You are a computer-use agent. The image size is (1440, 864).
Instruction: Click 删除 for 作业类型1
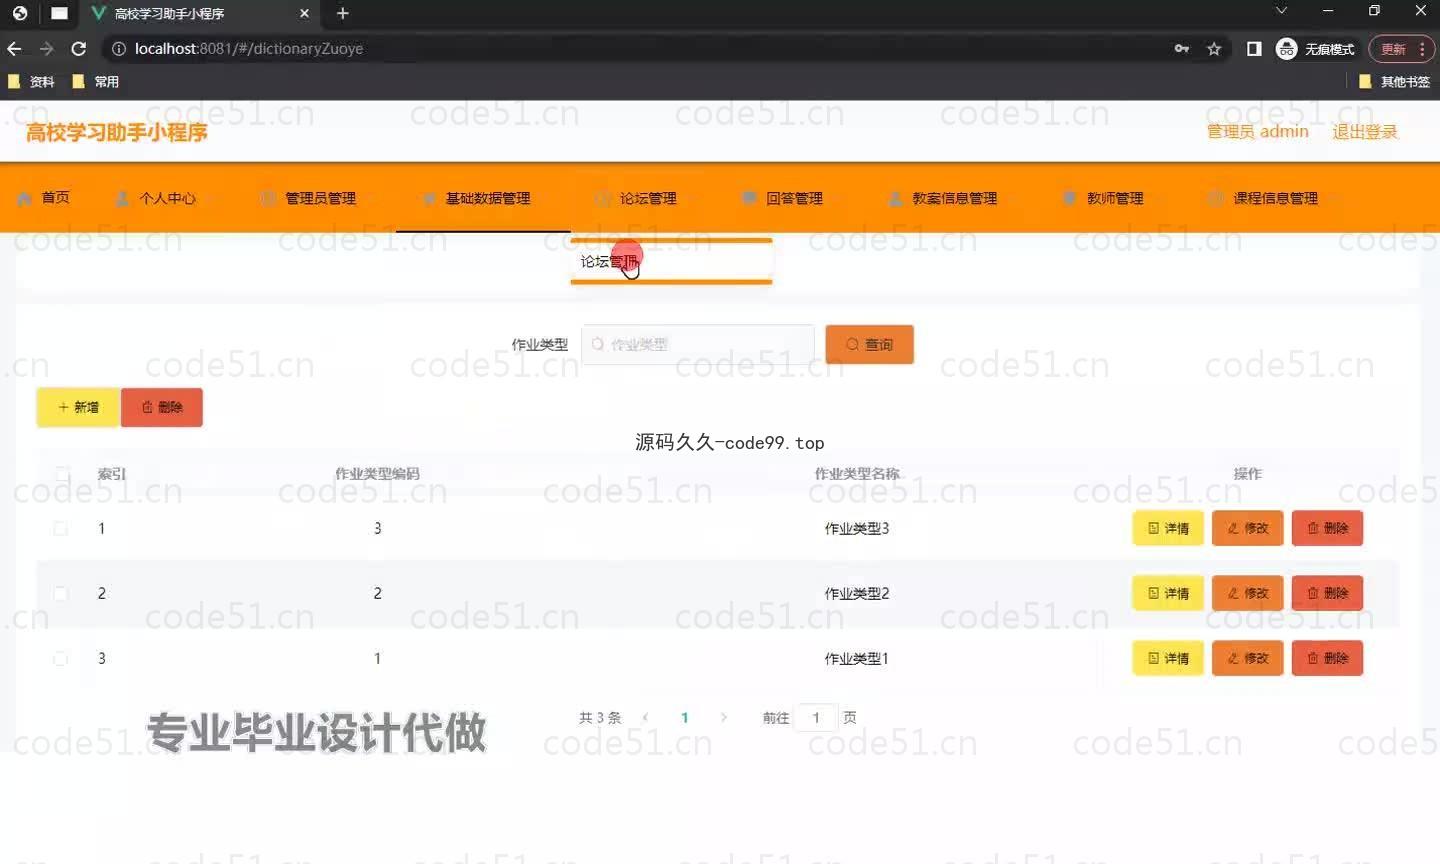(x=1327, y=658)
